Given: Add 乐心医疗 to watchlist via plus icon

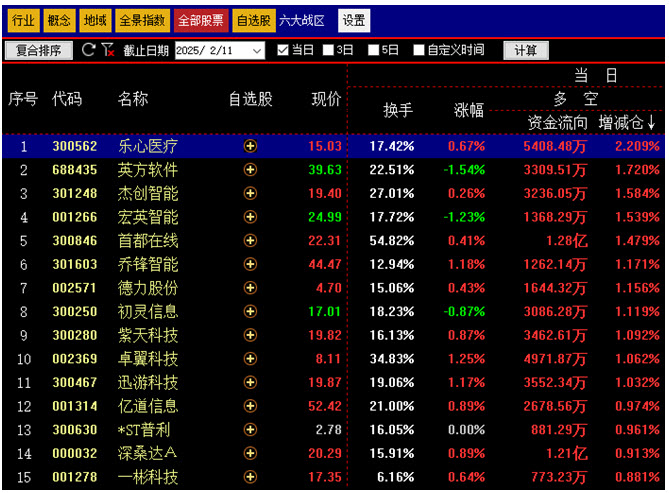Looking at the screenshot, I should click(250, 146).
